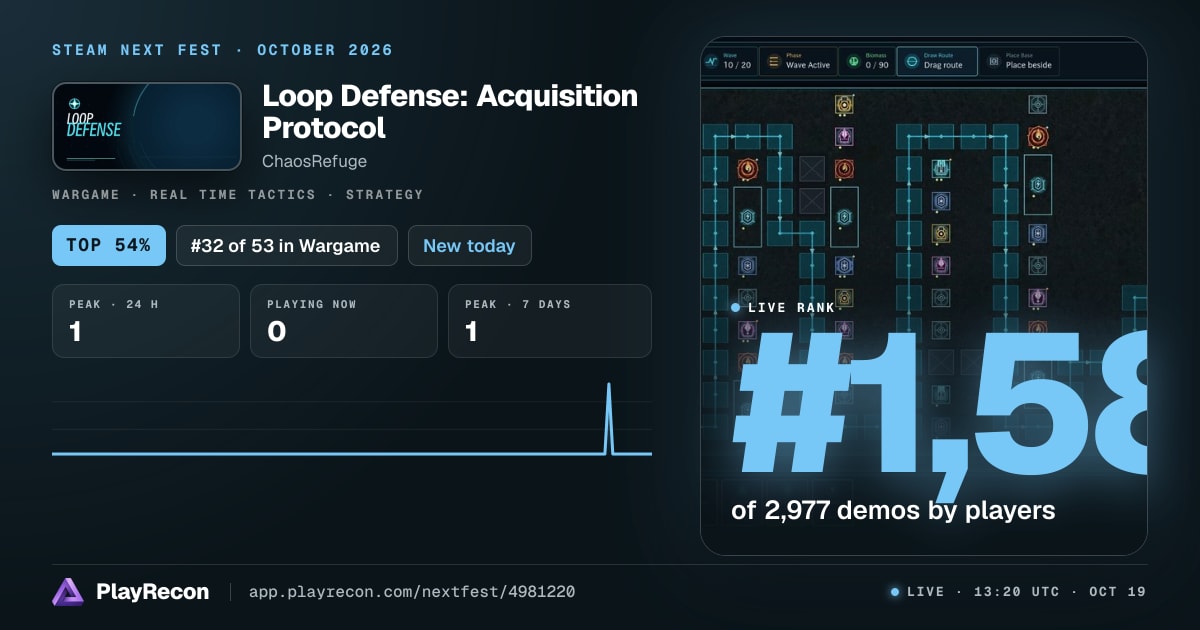Click the PEAK · 7 DAYS stat card

[x=550, y=321]
